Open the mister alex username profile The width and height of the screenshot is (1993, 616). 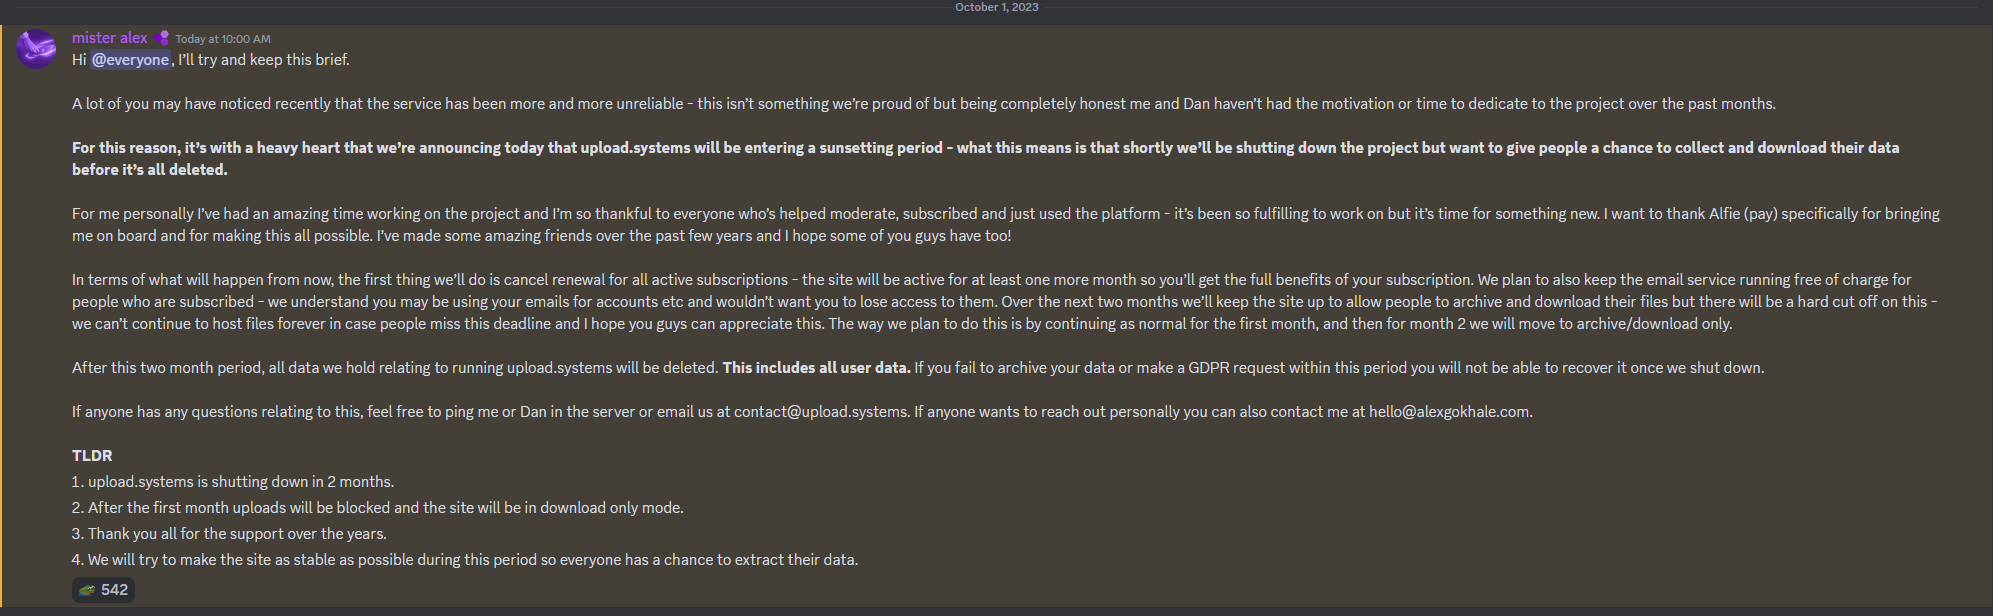[109, 38]
